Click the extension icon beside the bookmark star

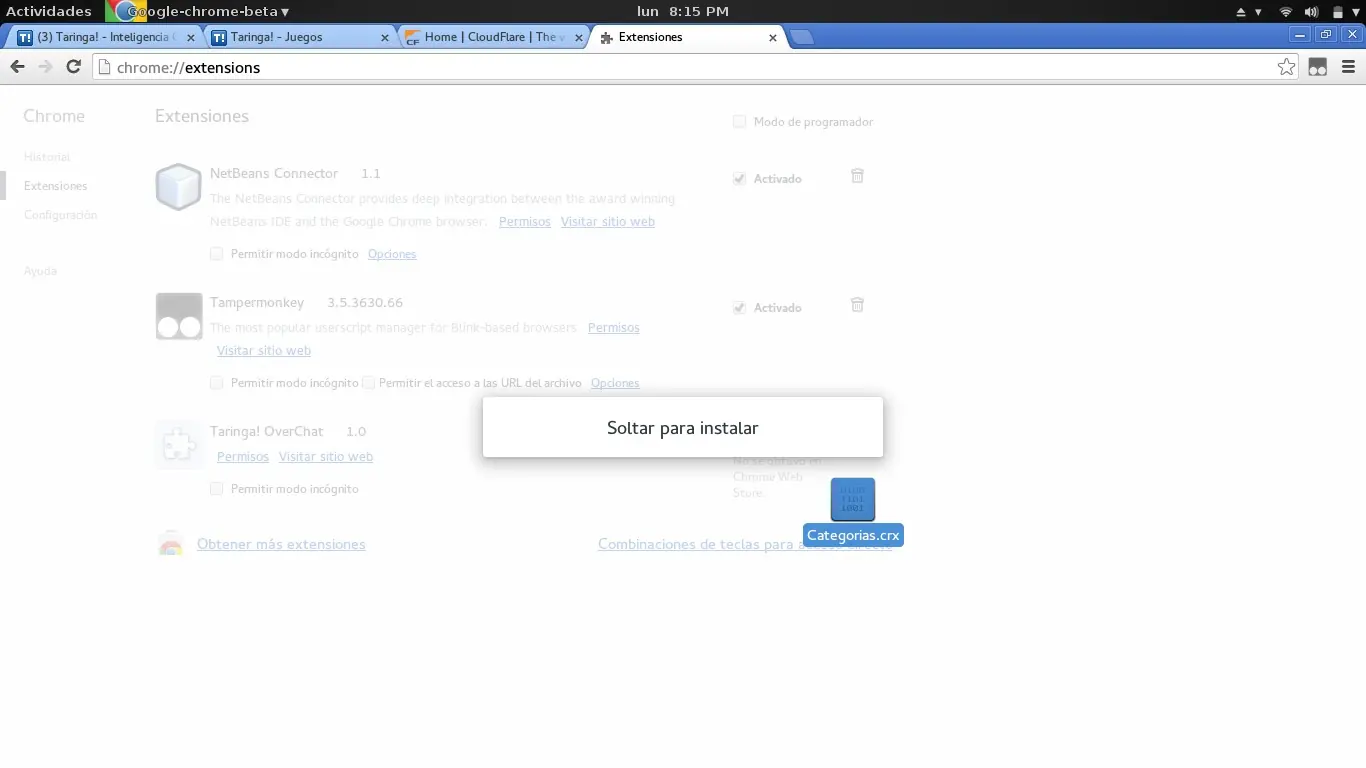click(x=1318, y=67)
